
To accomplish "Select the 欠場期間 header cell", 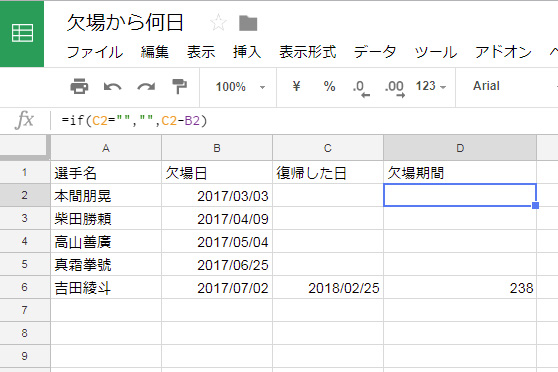I will pyautogui.click(x=460, y=173).
